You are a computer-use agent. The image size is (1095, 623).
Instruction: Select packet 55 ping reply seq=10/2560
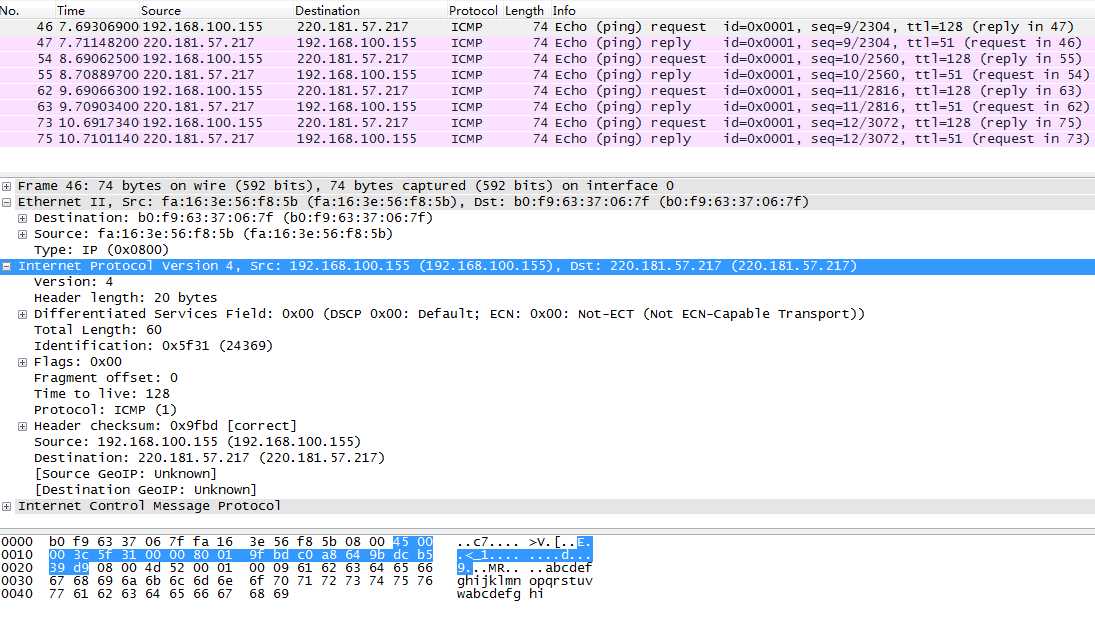pyautogui.click(x=548, y=75)
